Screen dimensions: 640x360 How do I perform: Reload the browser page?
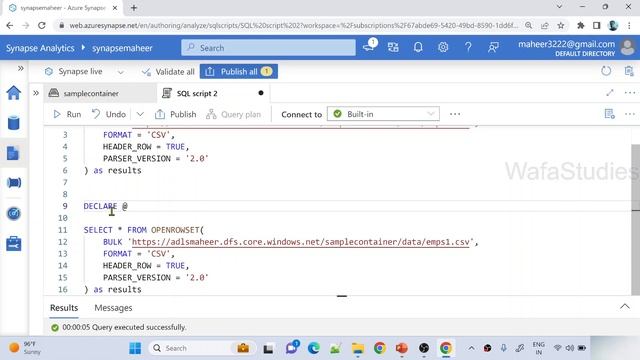(x=42, y=25)
